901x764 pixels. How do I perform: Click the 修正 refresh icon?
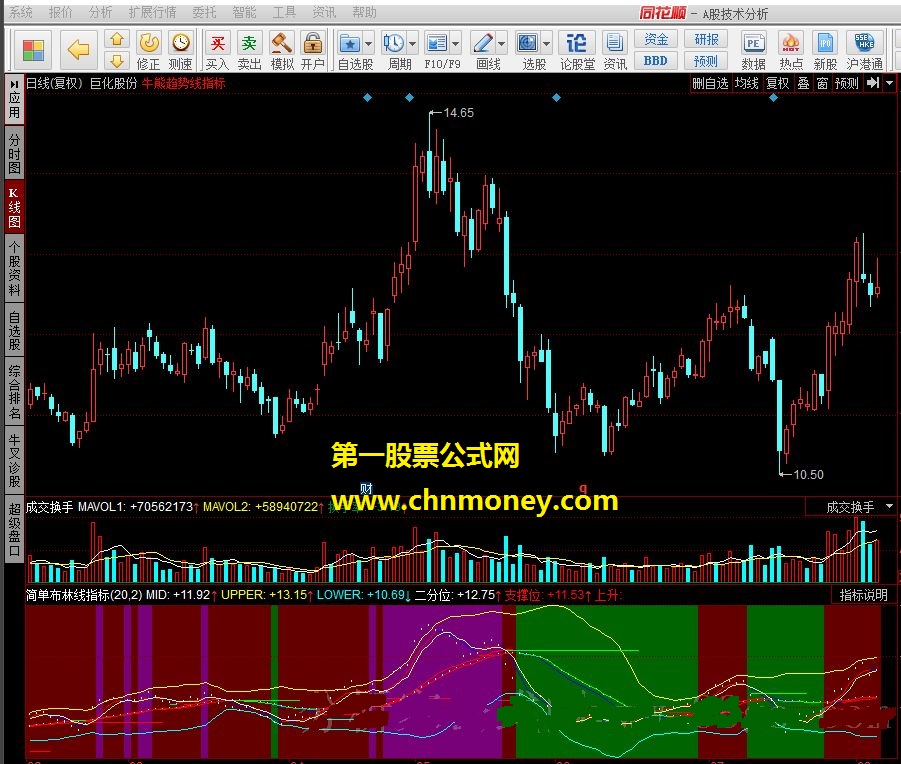pyautogui.click(x=149, y=43)
